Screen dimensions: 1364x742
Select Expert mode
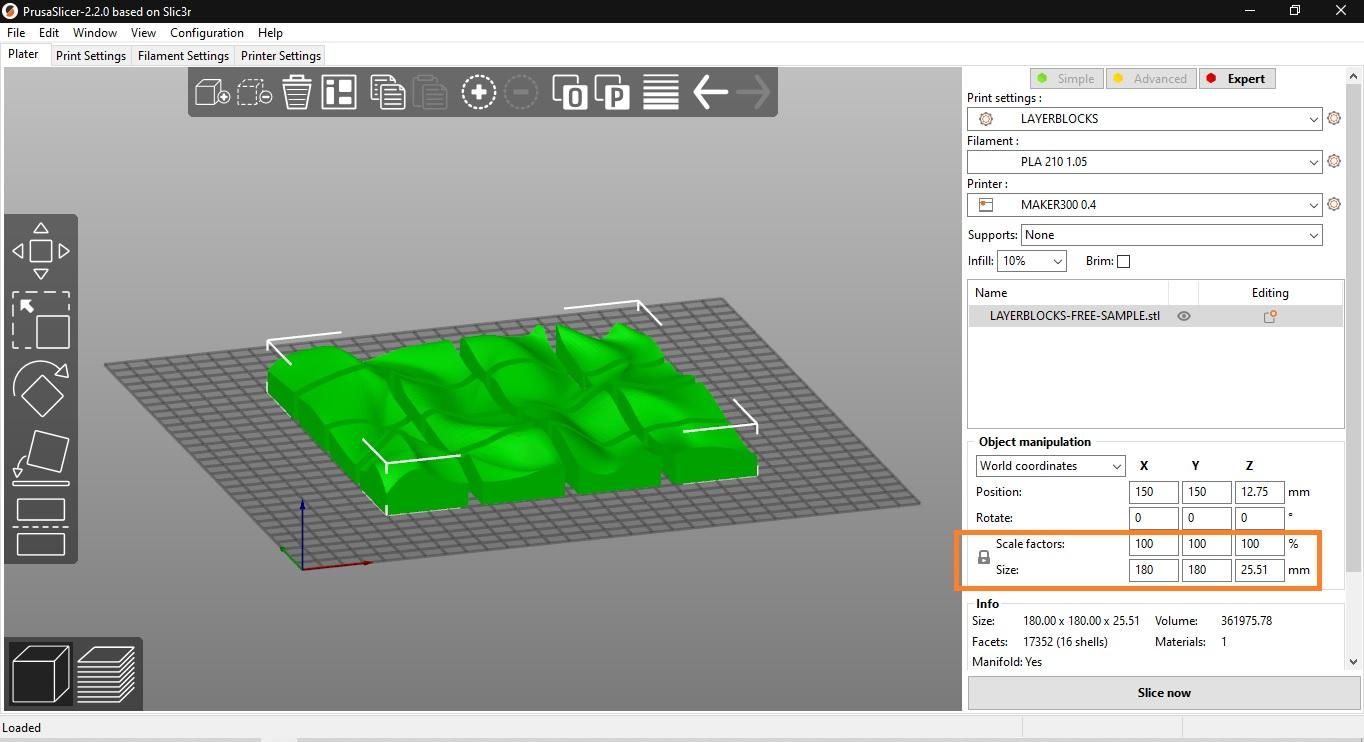[1236, 79]
